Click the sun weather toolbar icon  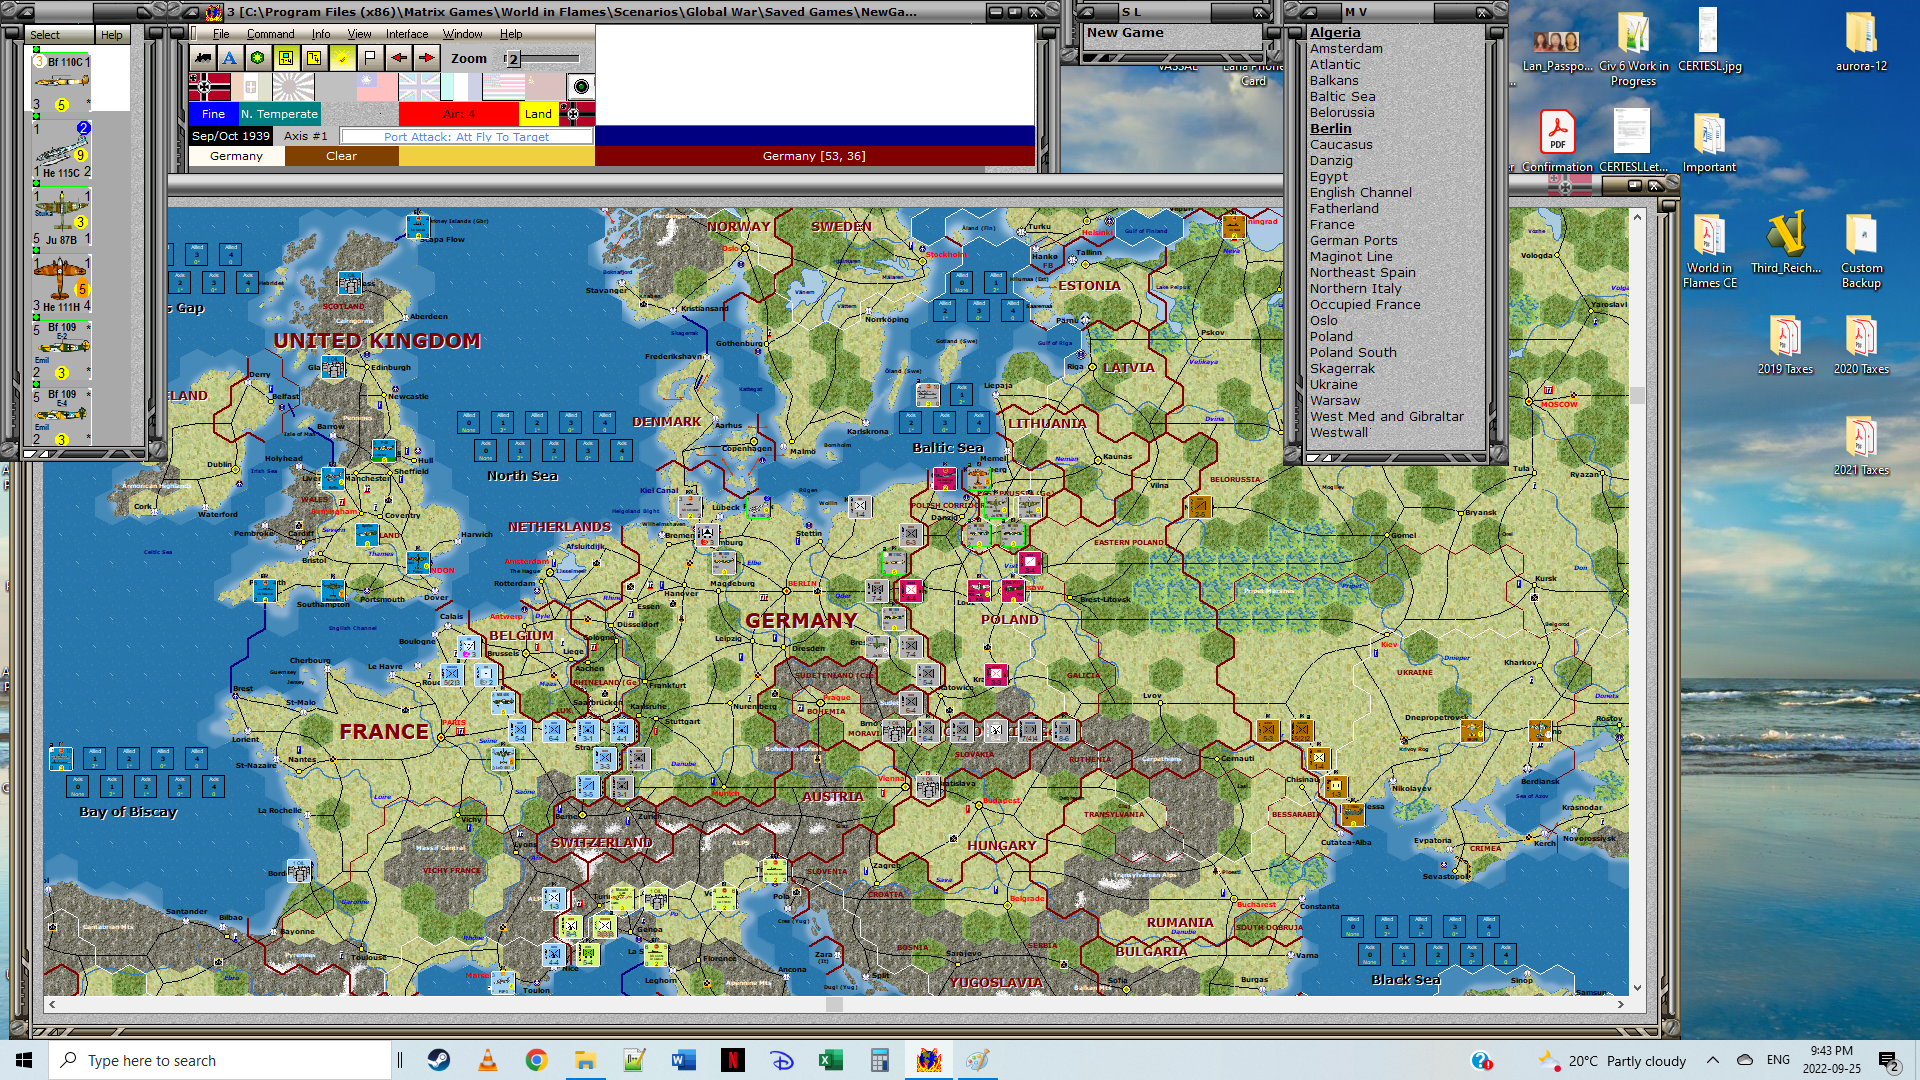342,58
